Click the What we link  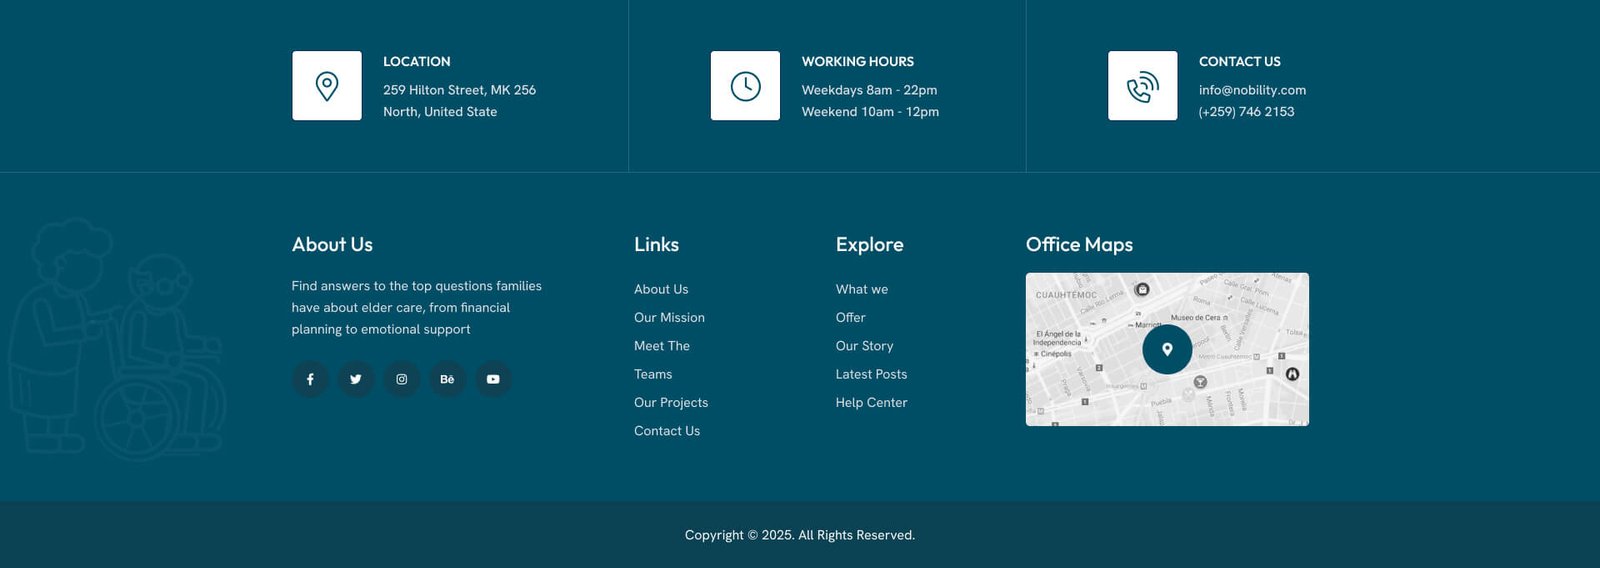862,289
